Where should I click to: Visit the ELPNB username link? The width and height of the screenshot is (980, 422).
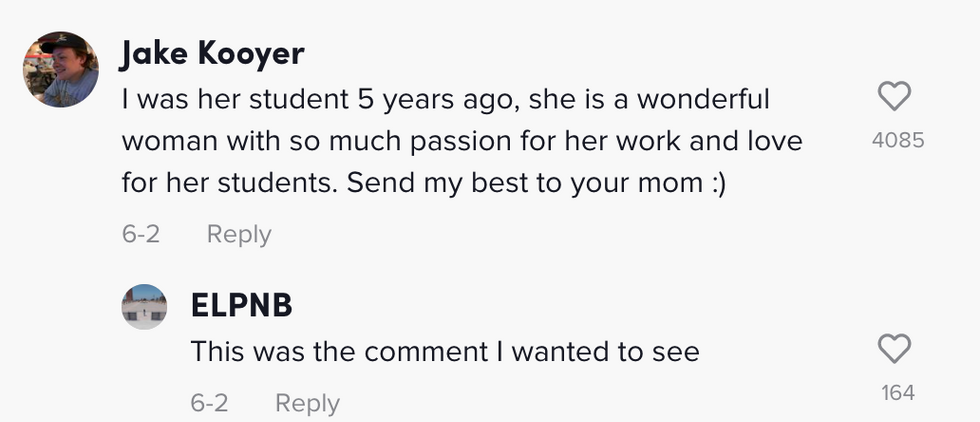click(241, 305)
